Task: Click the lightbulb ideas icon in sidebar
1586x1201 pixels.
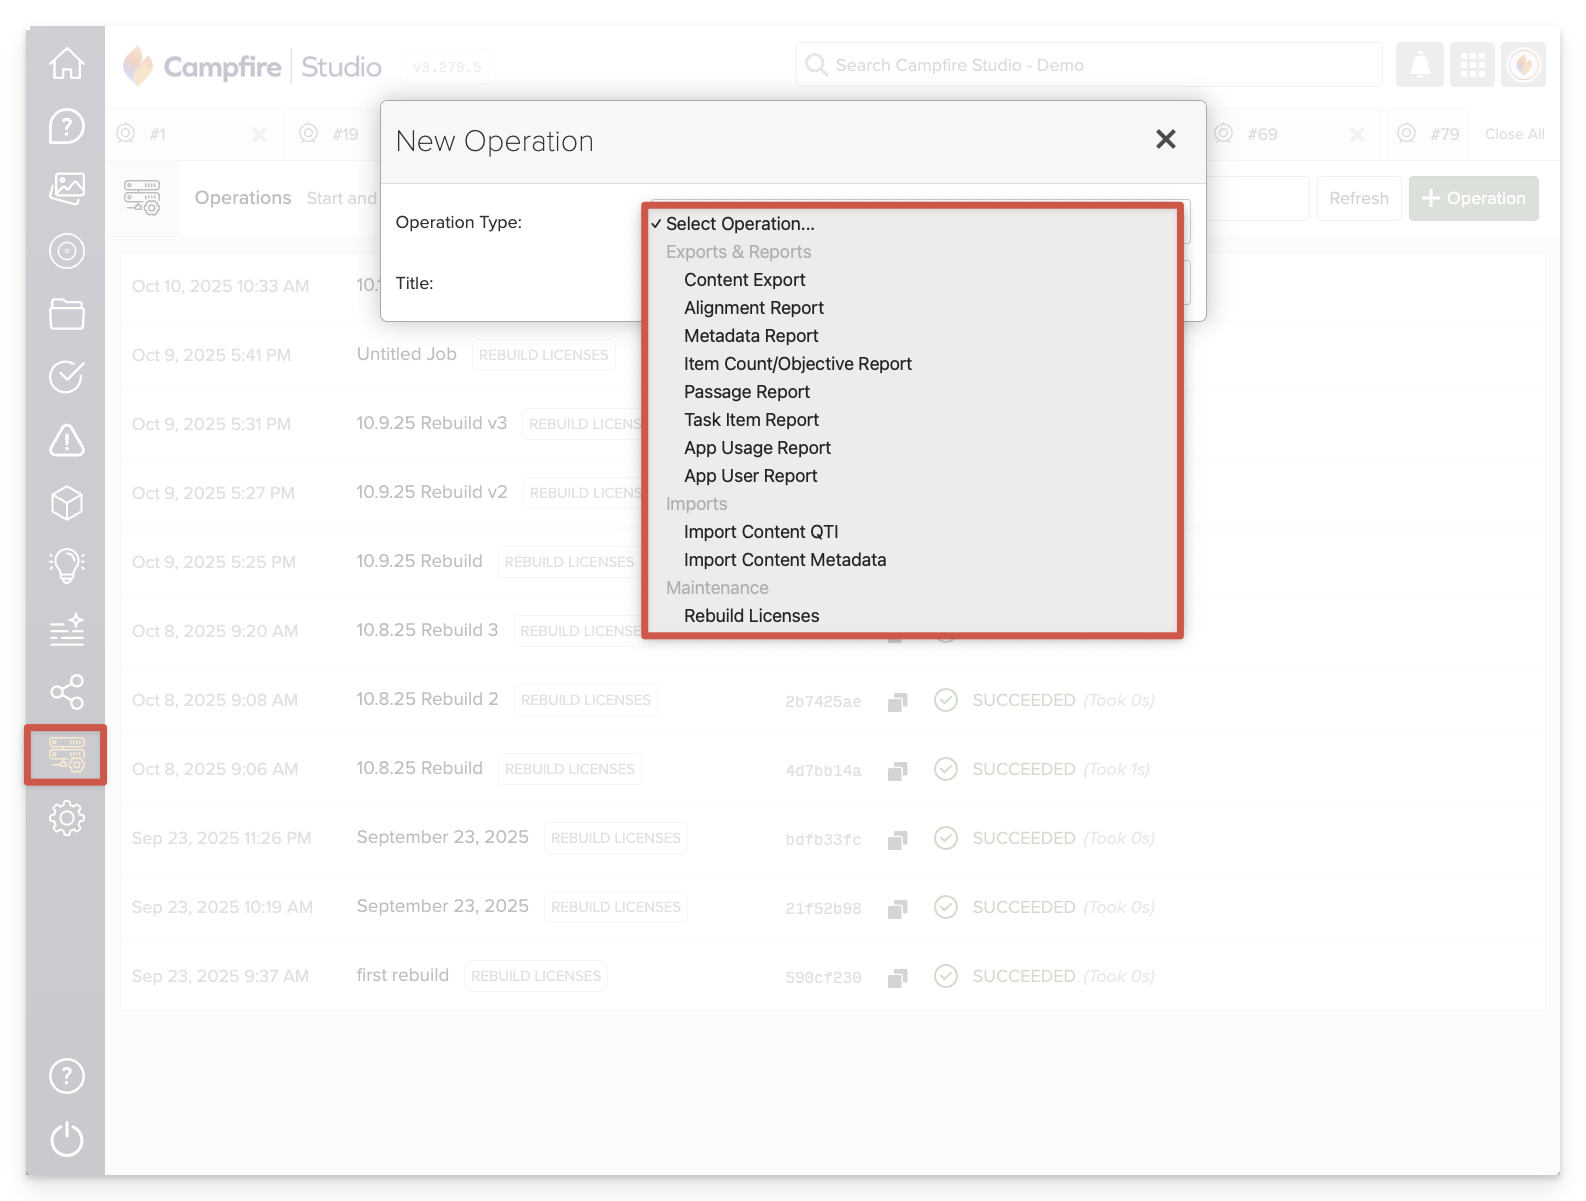Action: click(67, 566)
